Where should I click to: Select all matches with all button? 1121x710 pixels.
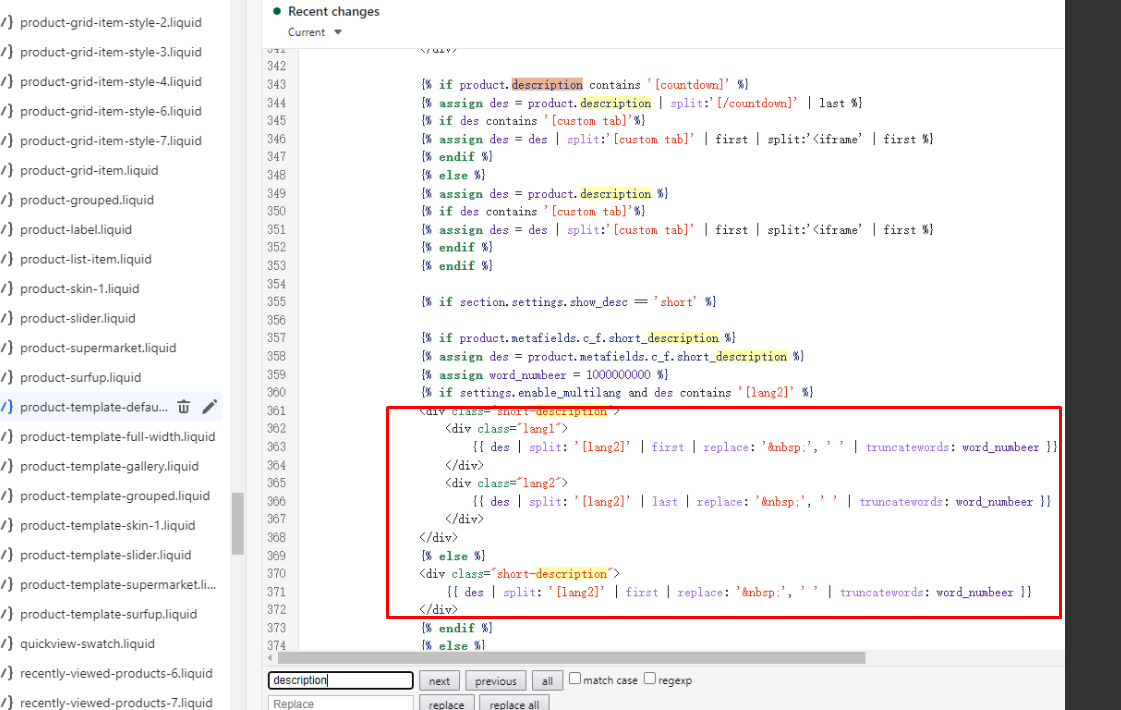coord(547,681)
